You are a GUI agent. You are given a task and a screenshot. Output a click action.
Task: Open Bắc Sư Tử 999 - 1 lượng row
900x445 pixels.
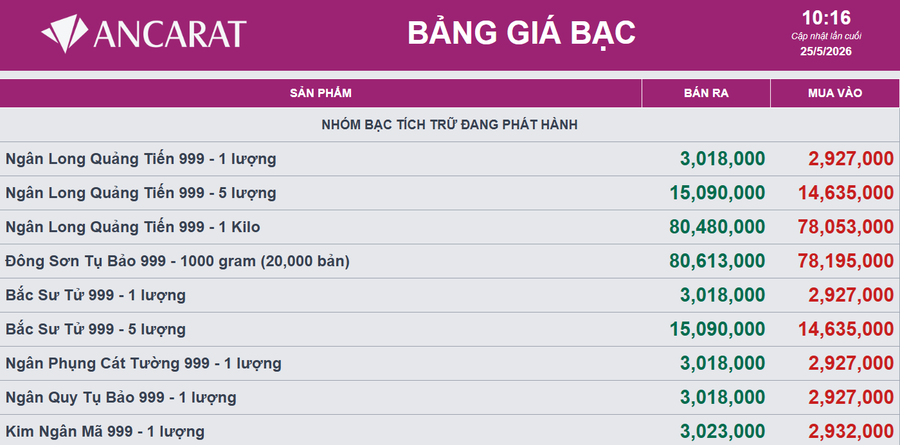pyautogui.click(x=449, y=296)
